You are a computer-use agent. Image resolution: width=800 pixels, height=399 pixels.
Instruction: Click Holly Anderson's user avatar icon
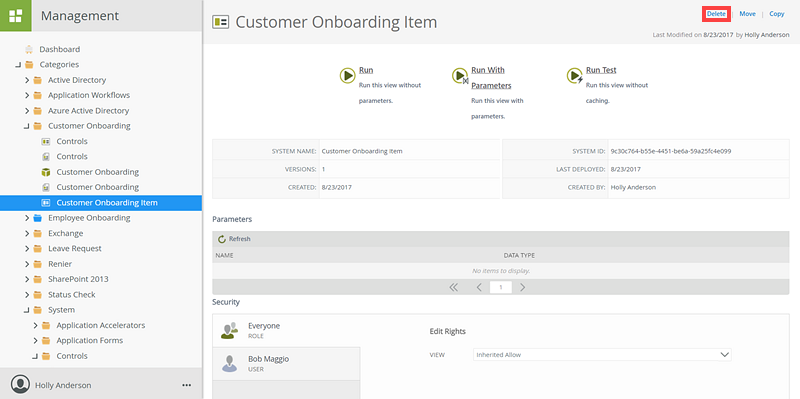[x=20, y=385]
